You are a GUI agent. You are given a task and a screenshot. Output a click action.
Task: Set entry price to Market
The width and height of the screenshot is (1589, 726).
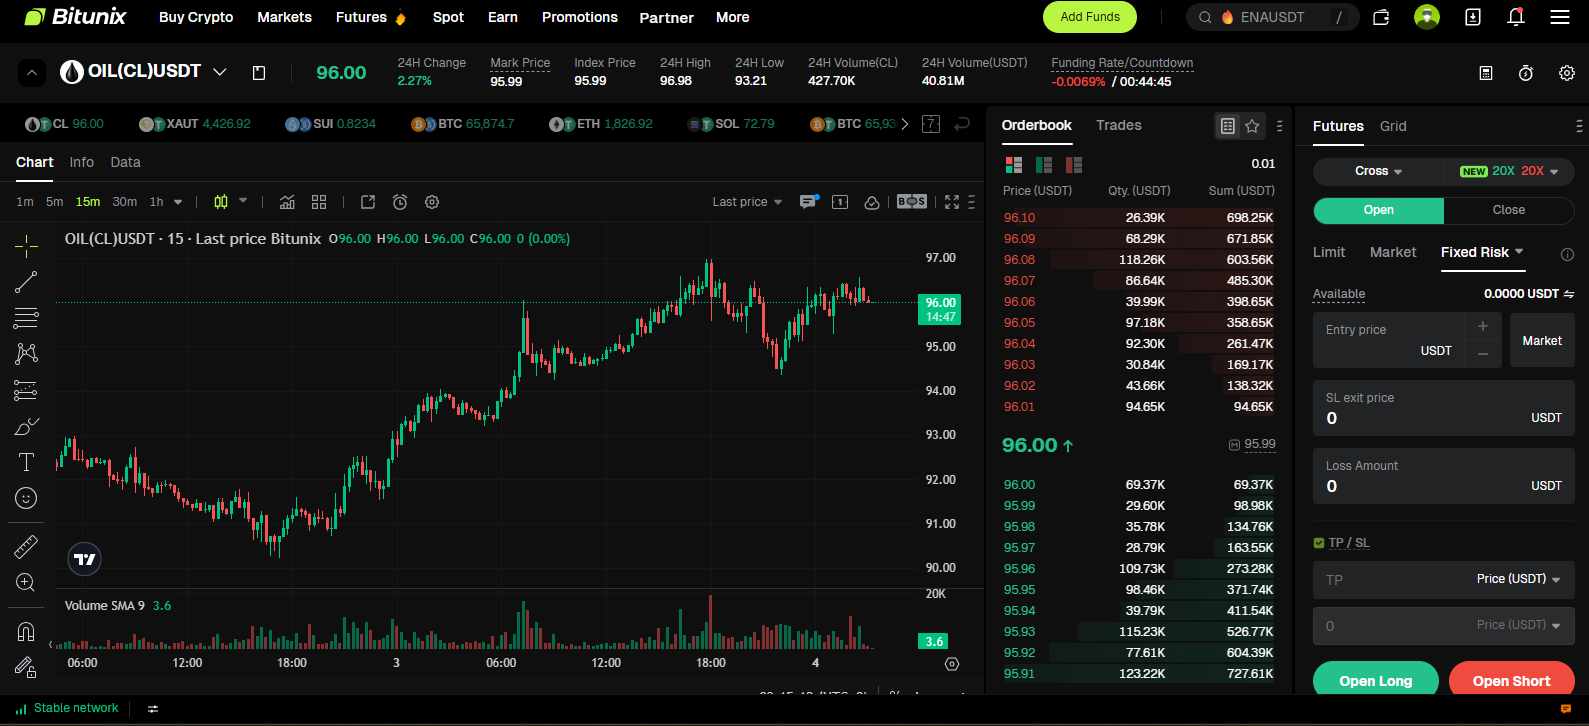point(1542,340)
